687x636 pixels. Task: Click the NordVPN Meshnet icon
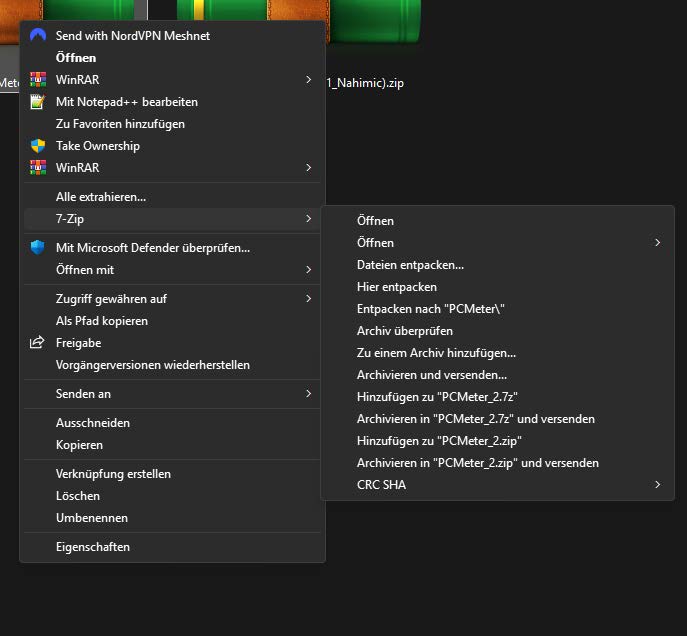point(38,35)
